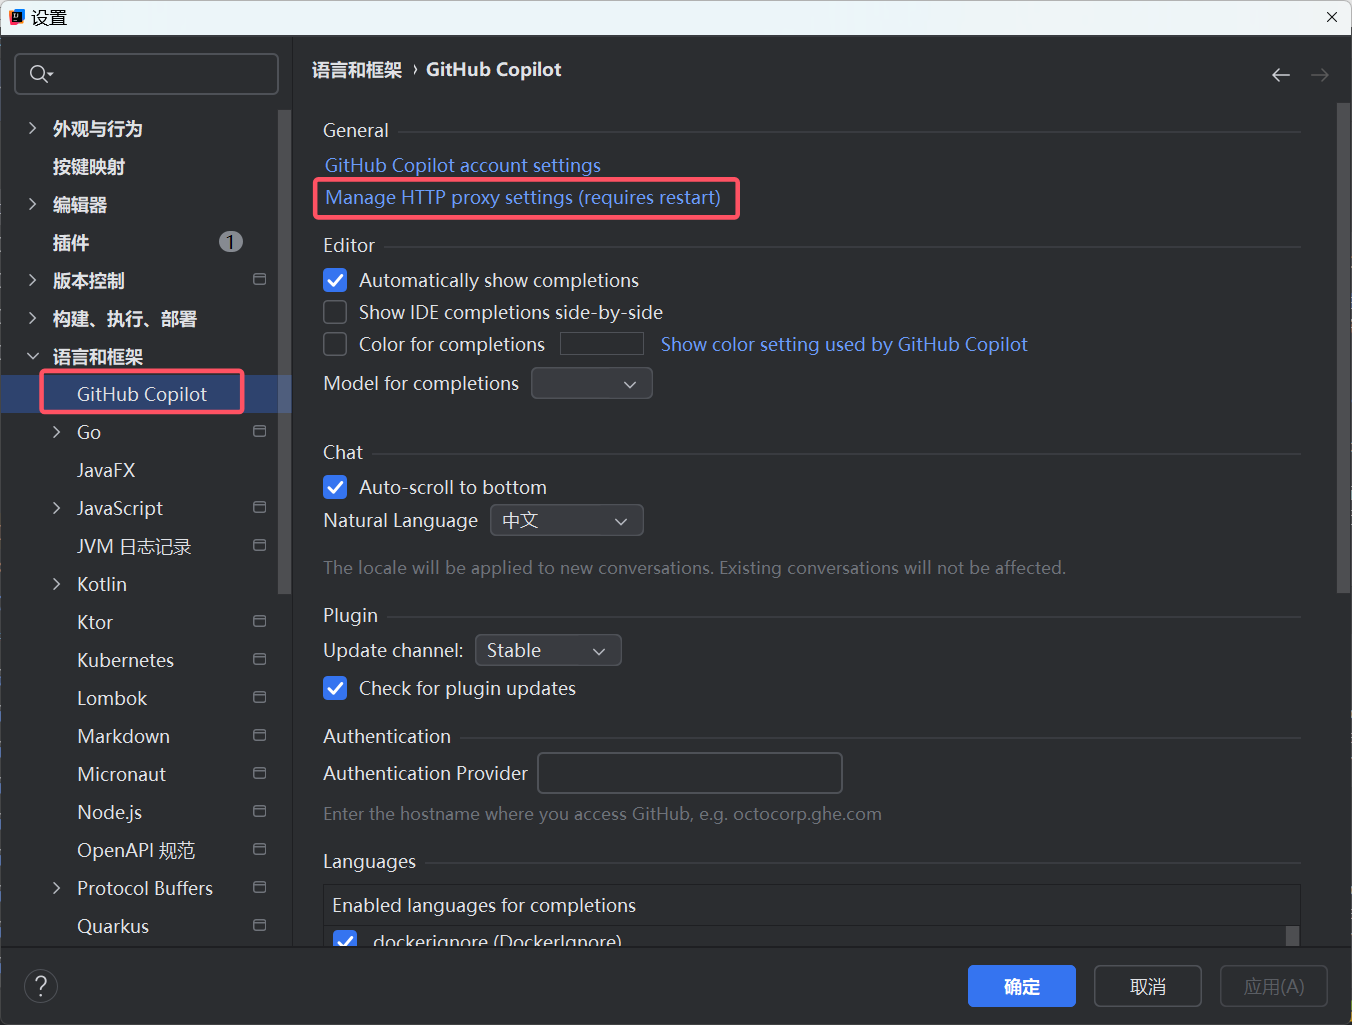This screenshot has height=1025, width=1352.
Task: Click project-level icon beside Quarkus
Action: click(260, 925)
